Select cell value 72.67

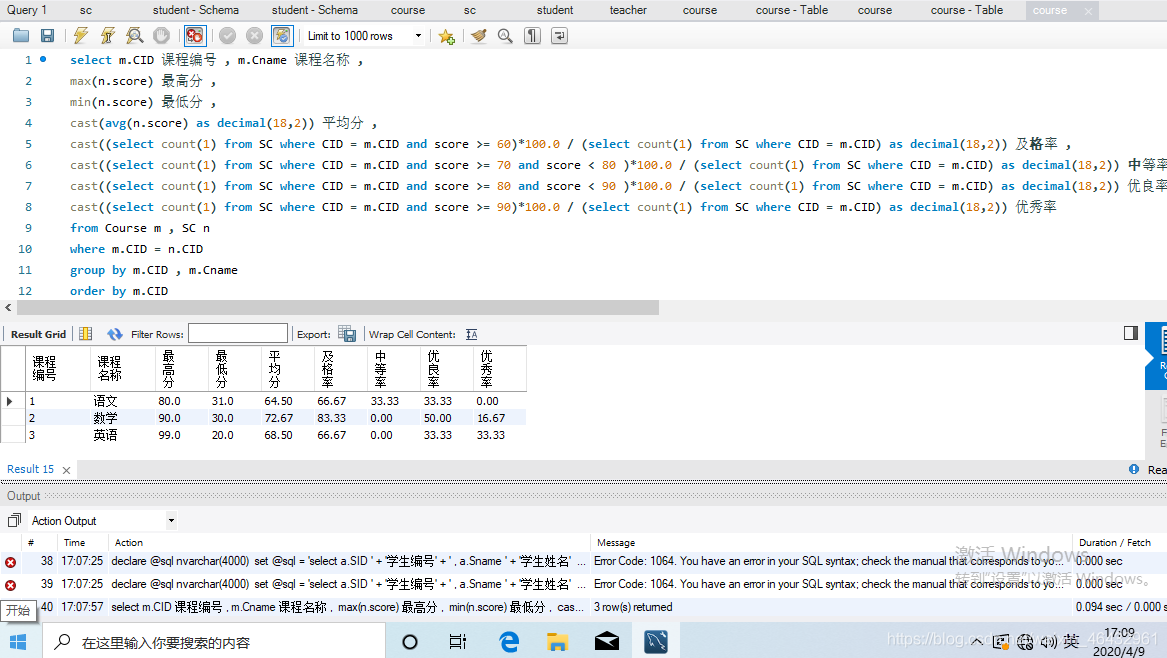pos(278,418)
